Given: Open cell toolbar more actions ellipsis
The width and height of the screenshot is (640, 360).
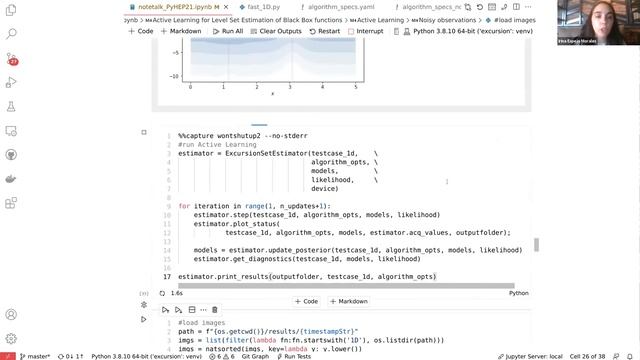Looking at the screenshot, I should 203,310.
